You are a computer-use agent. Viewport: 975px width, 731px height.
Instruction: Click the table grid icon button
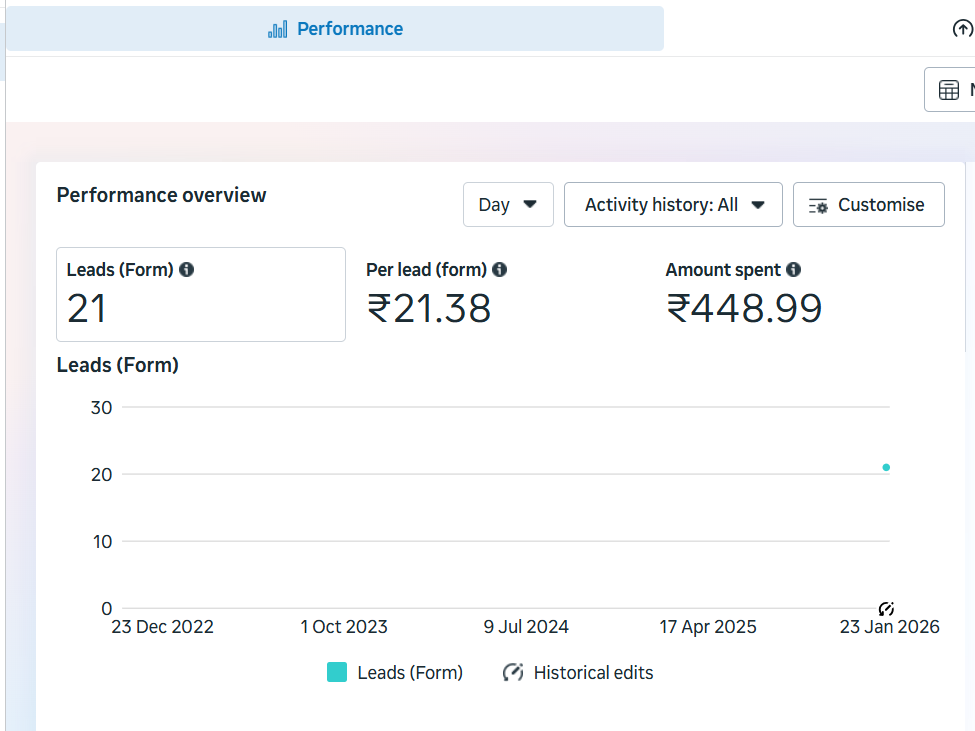pos(949,90)
